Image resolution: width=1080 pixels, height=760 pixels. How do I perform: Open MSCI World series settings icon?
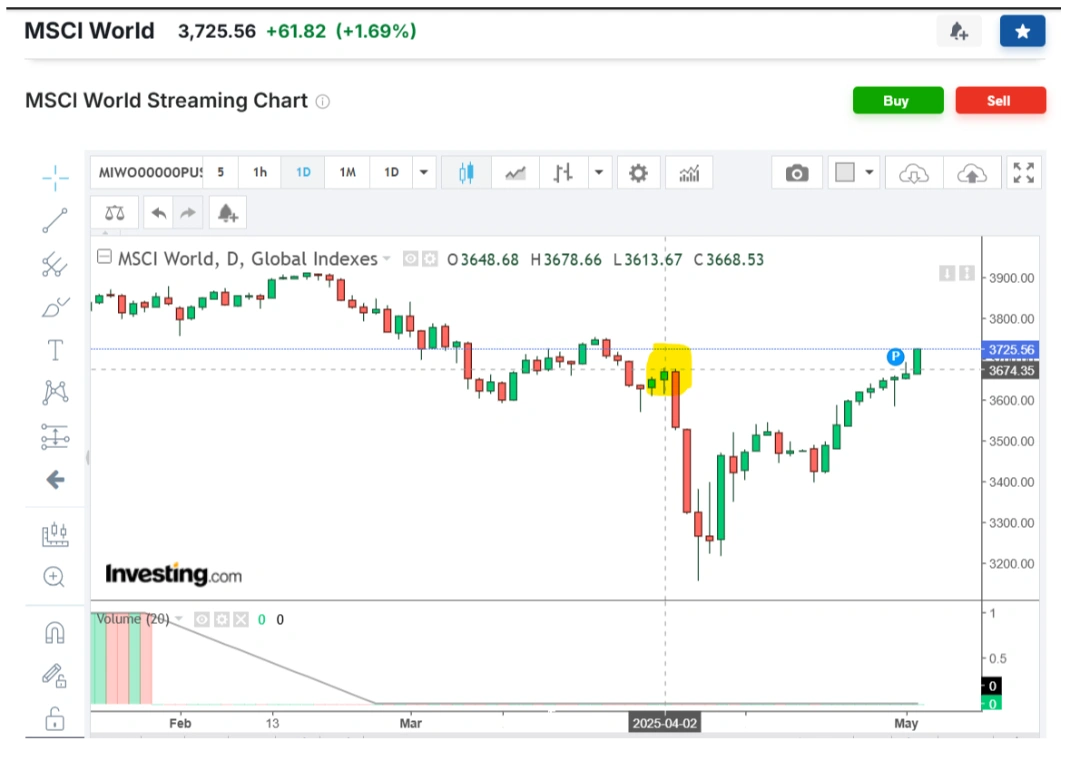point(430,259)
